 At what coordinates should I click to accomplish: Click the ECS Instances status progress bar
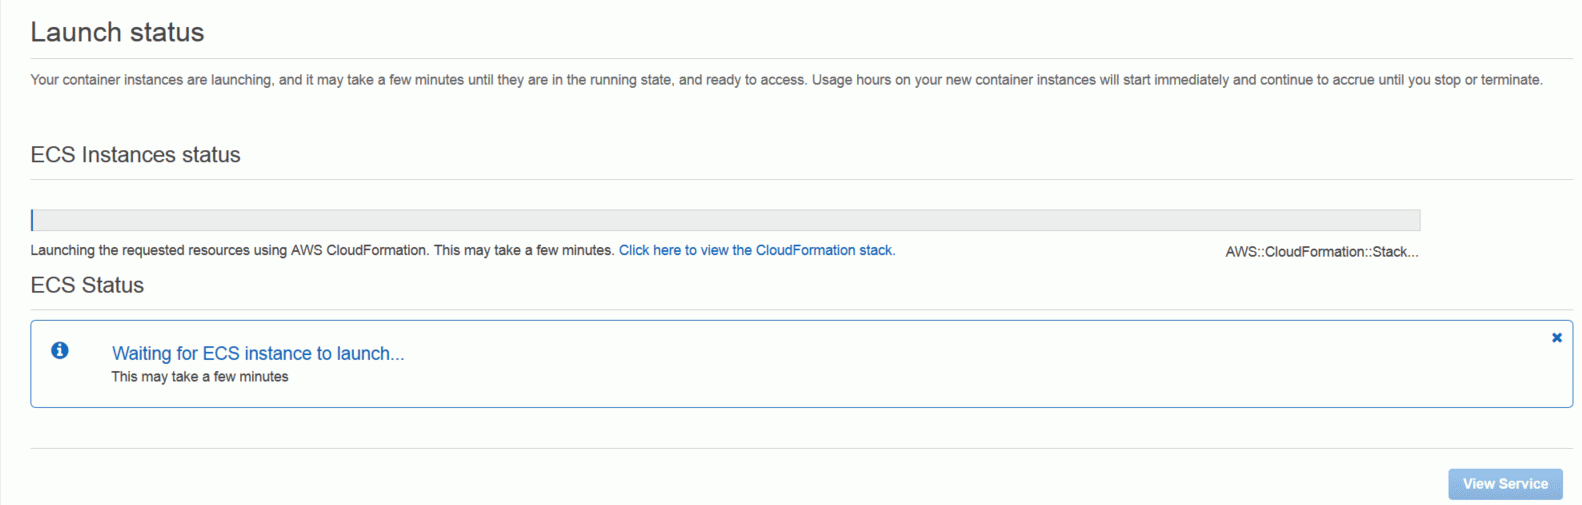725,220
